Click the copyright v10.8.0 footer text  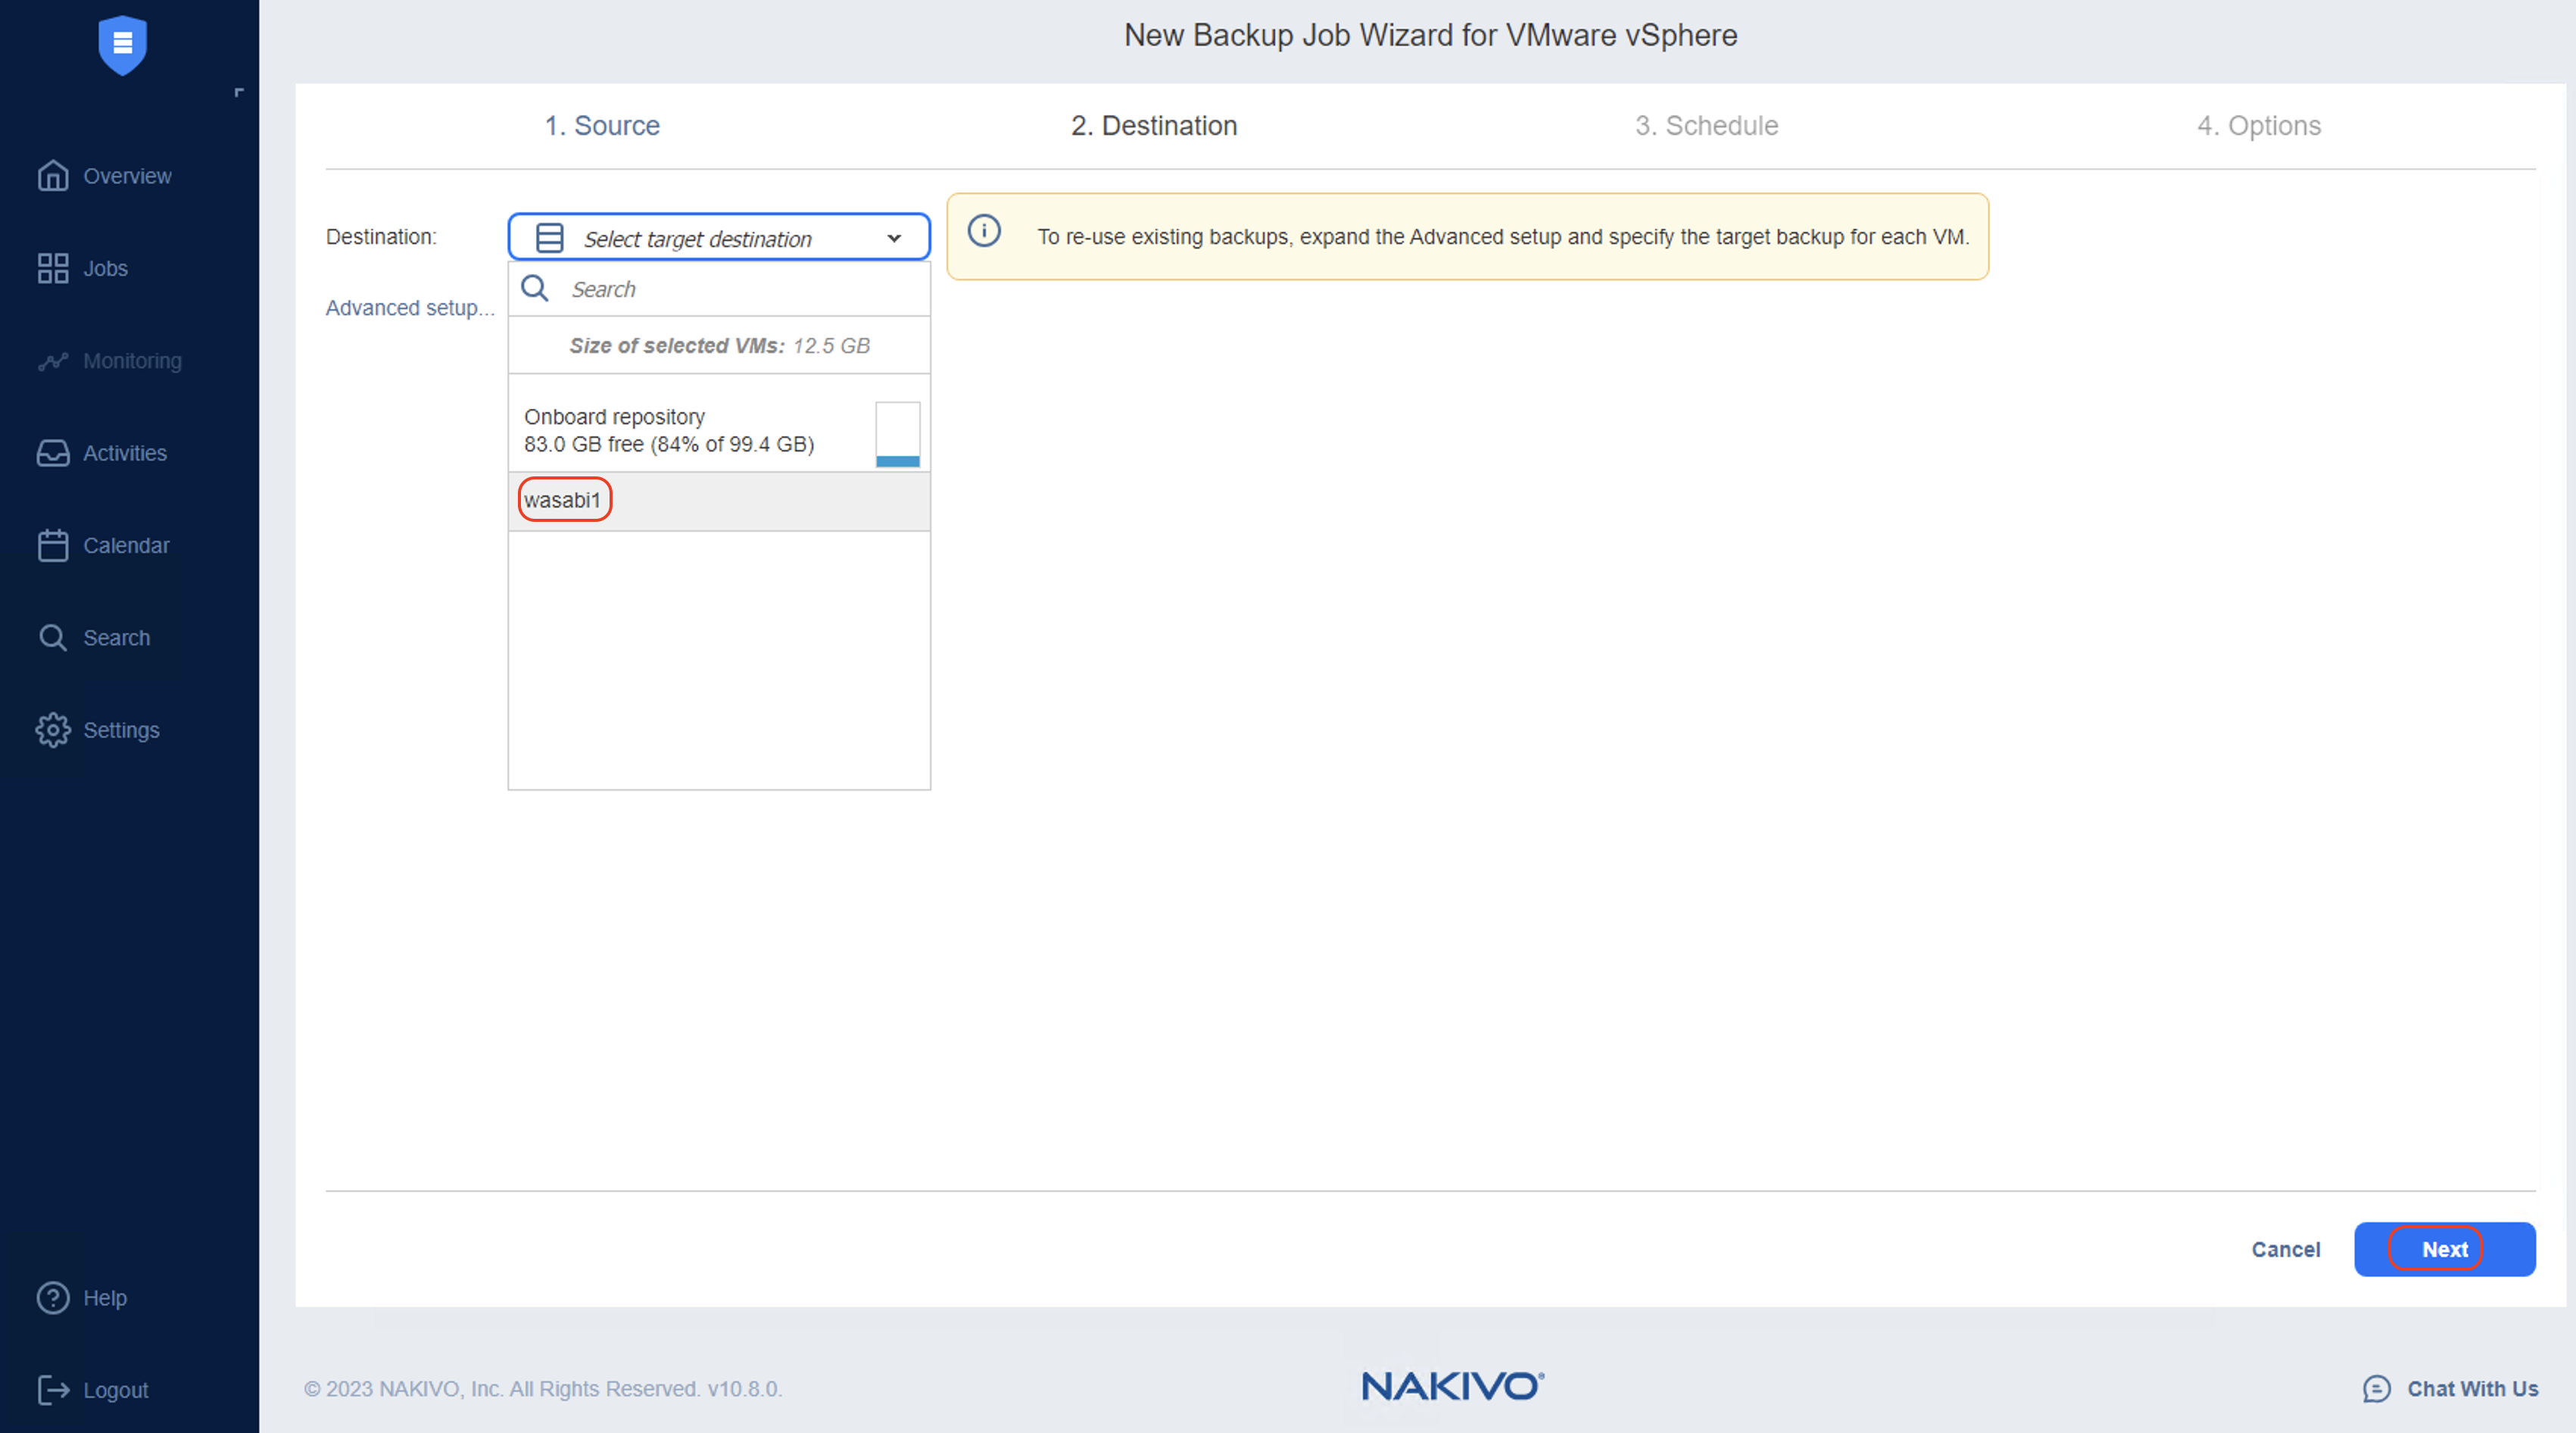[x=543, y=1389]
